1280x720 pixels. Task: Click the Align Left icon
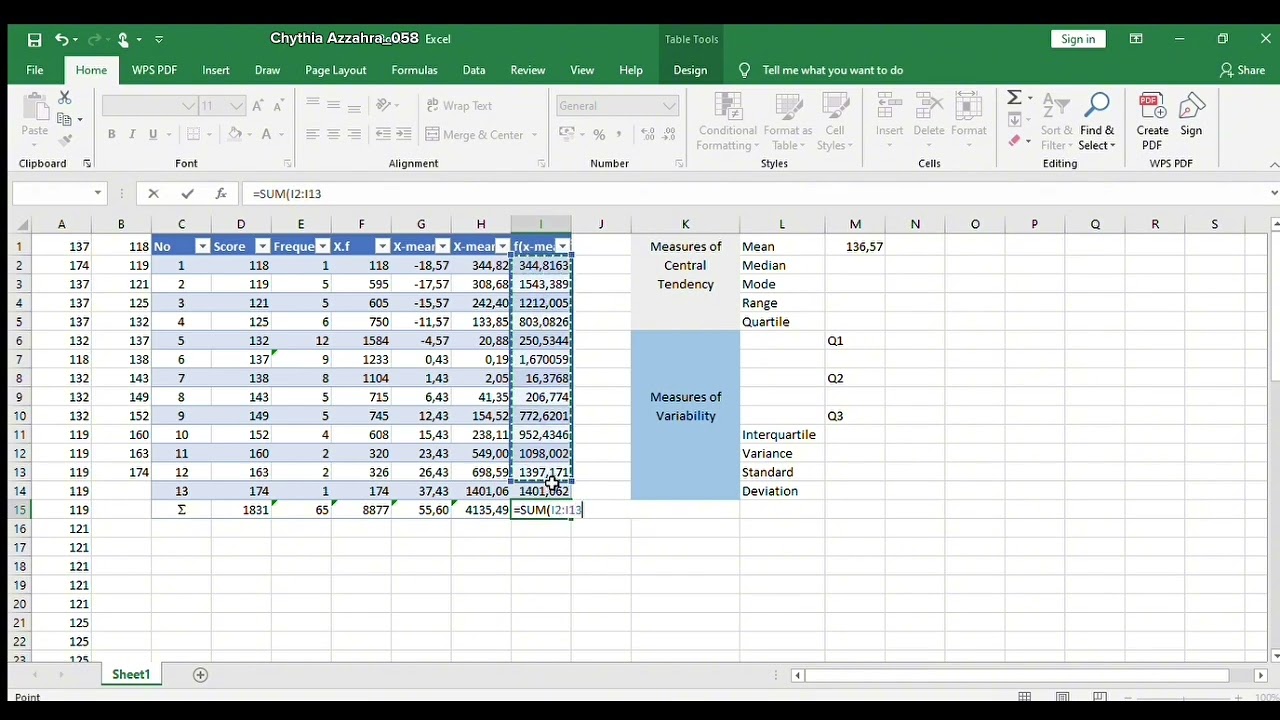(x=313, y=134)
